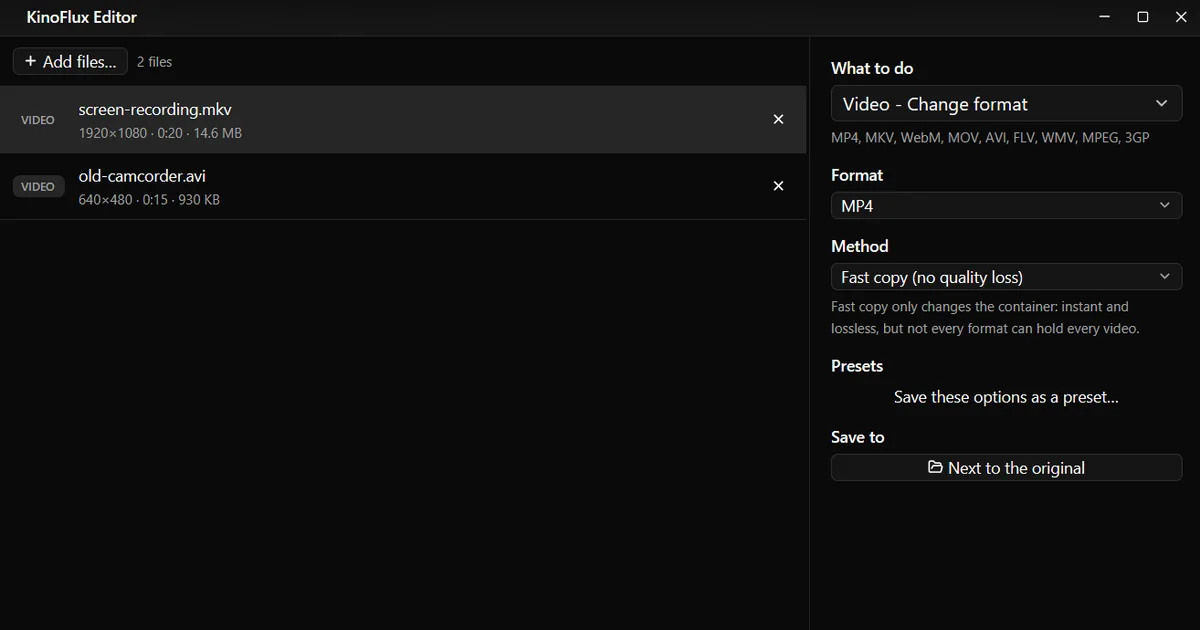
Task: Click the Presets heading
Action: coord(857,366)
